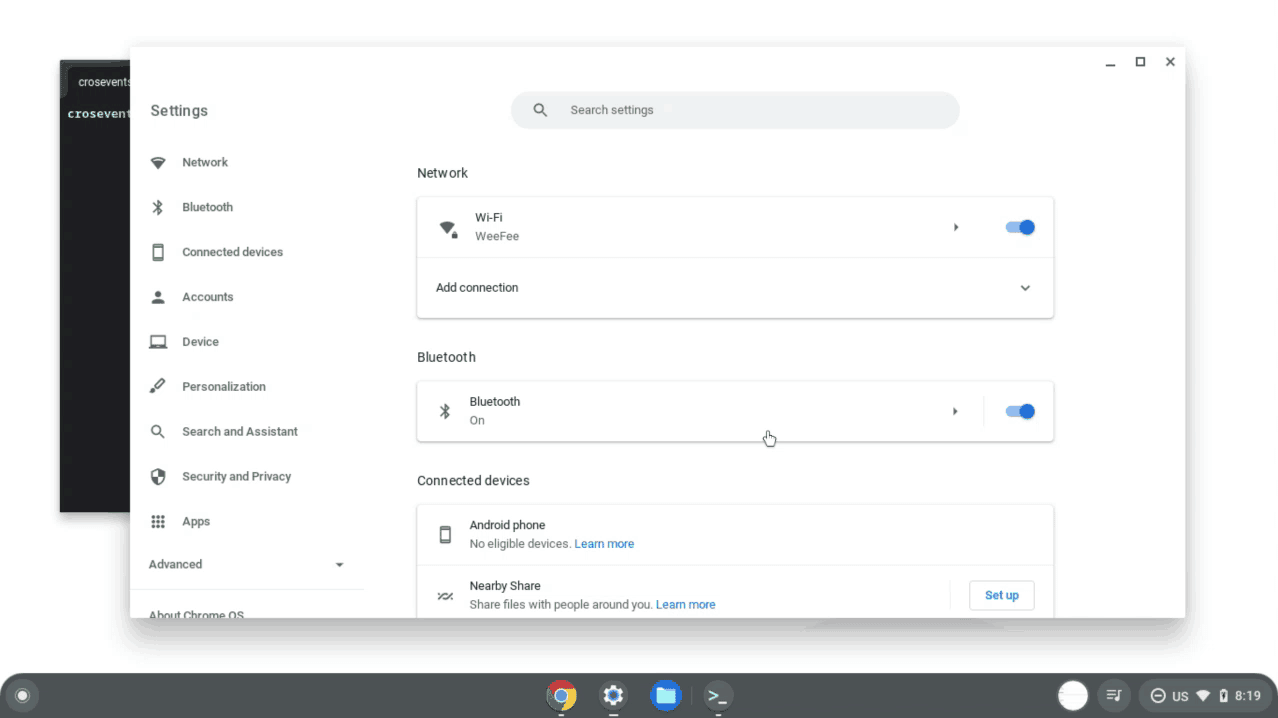Disable the Wi-Fi toggle
Image resolution: width=1278 pixels, height=718 pixels.
pos(1019,227)
